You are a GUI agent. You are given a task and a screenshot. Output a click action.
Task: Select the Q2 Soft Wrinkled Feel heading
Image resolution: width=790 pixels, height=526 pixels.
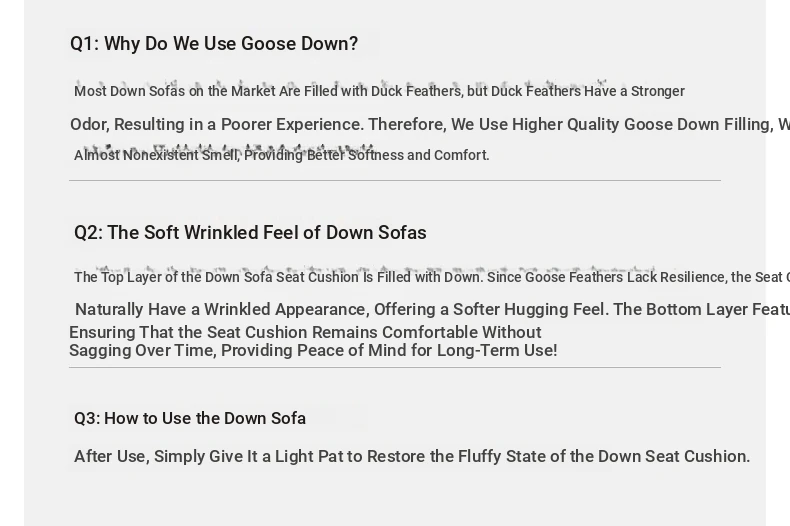[x=250, y=233]
